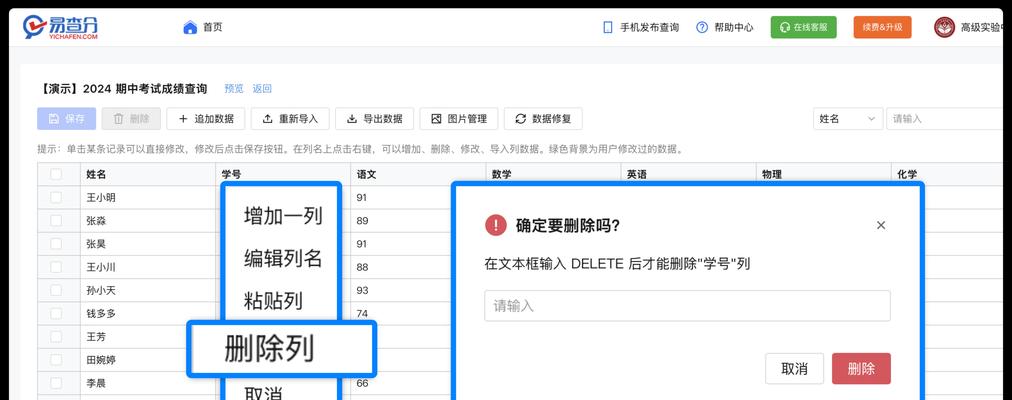Click 导出数据 button
The width and height of the screenshot is (1012, 400).
point(374,119)
